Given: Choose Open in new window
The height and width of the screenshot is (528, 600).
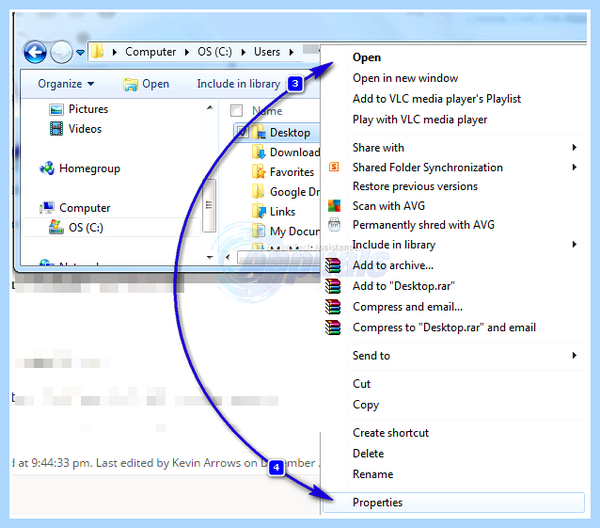Looking at the screenshot, I should [405, 78].
